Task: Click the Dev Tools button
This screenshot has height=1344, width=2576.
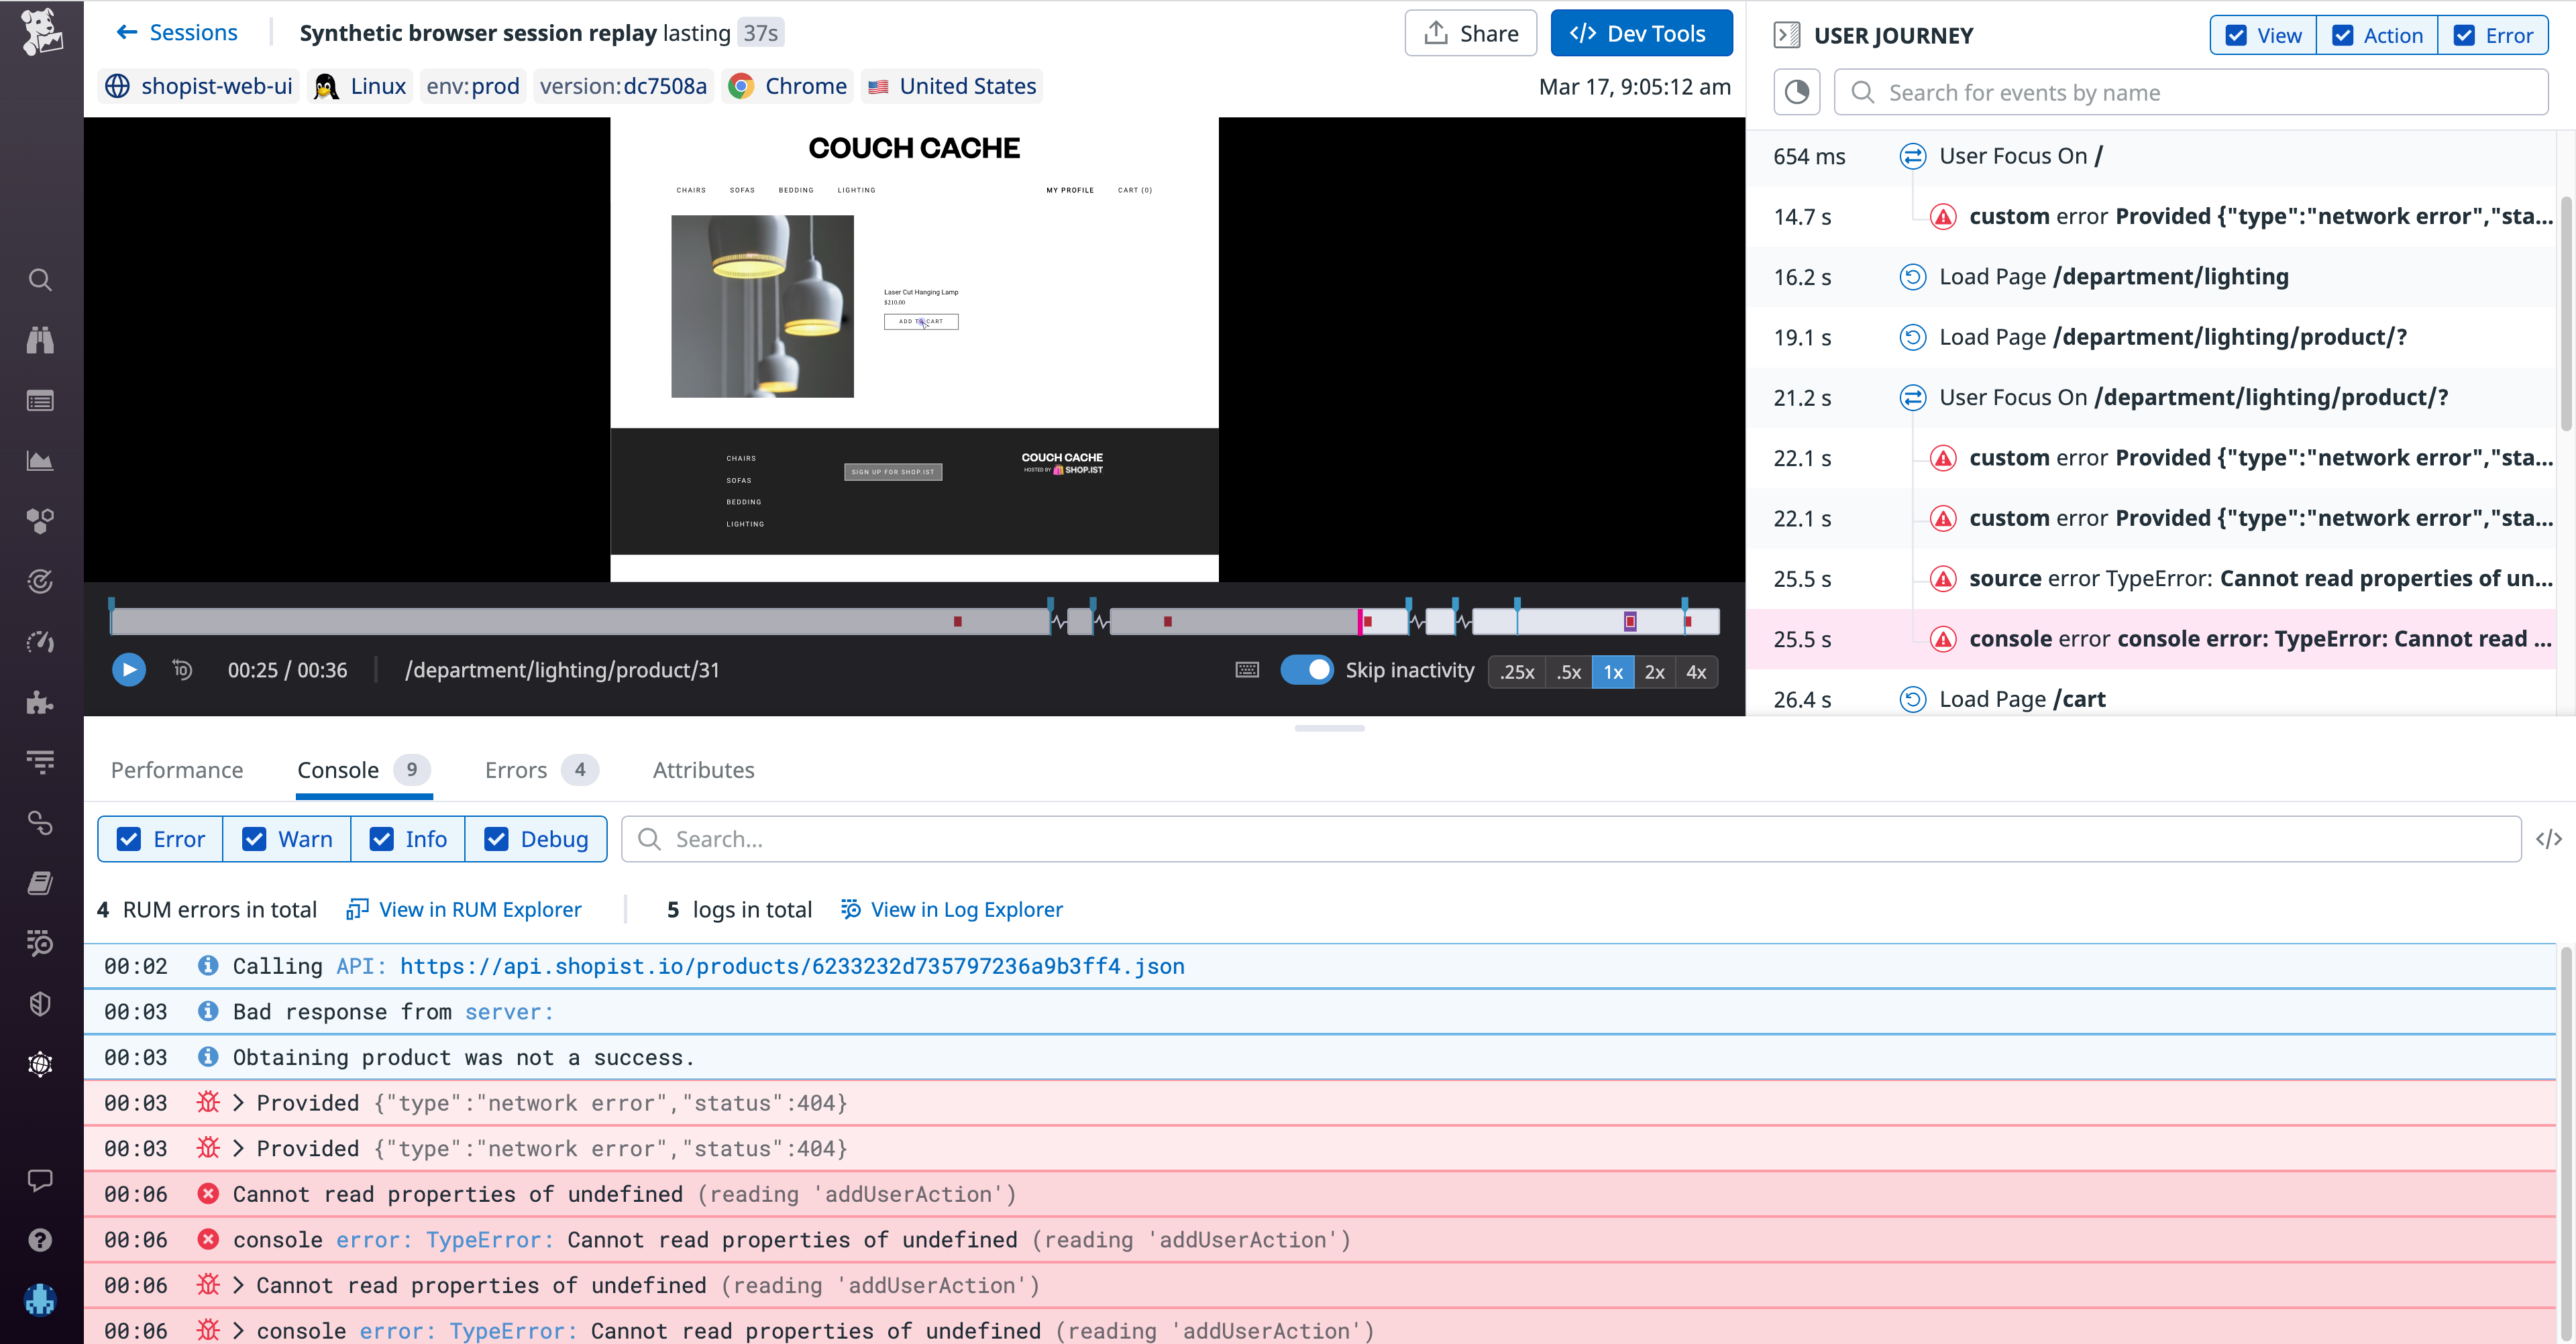Action: pyautogui.click(x=1641, y=32)
